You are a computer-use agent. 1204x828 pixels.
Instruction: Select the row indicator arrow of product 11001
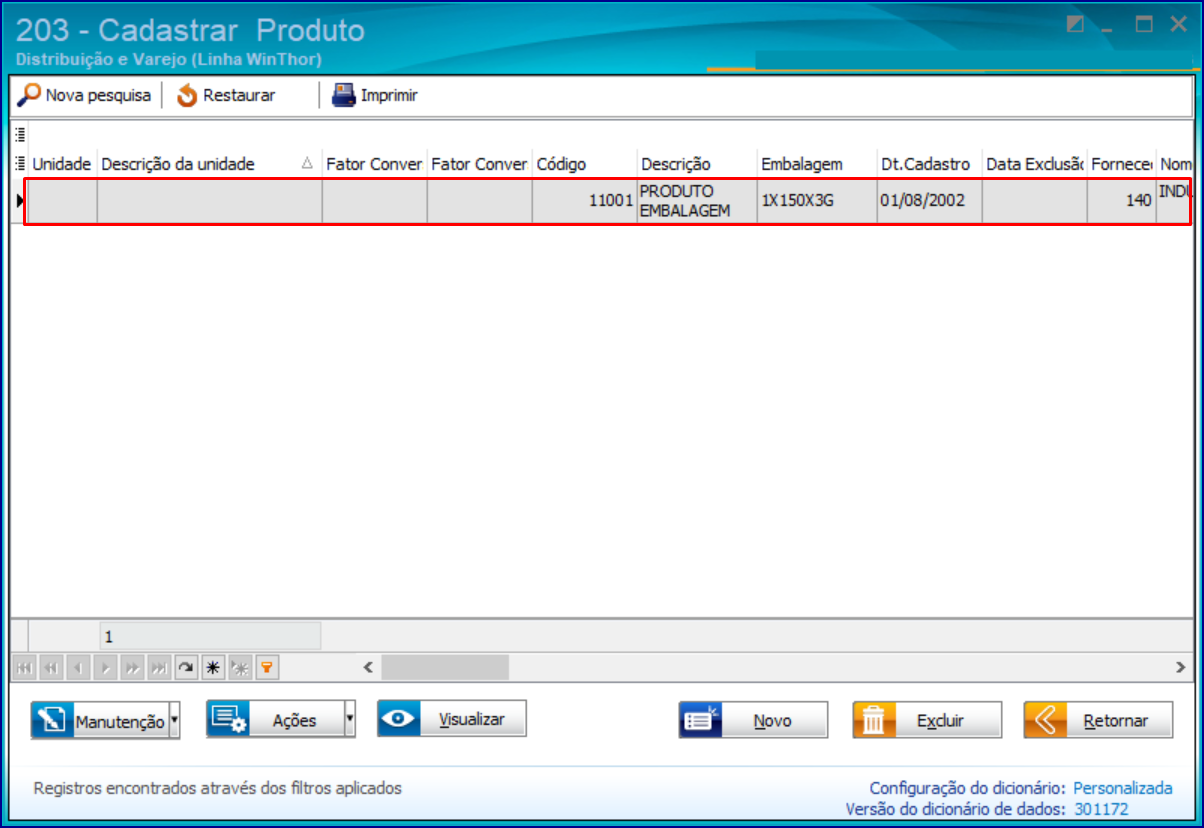(x=20, y=201)
